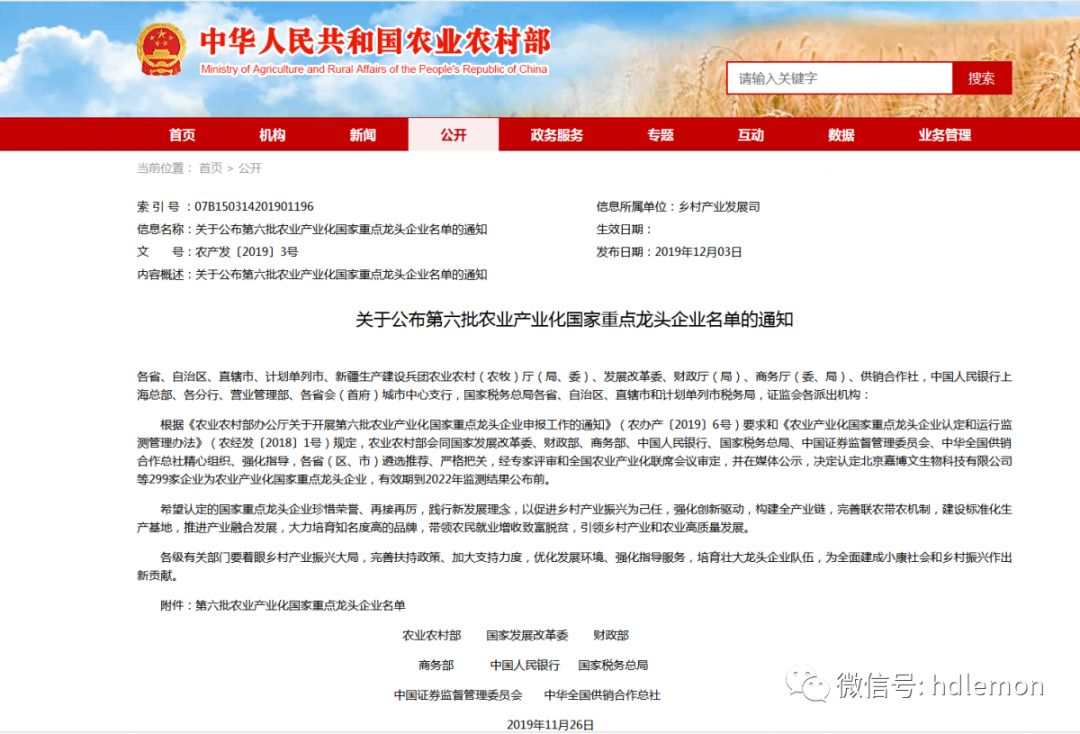
Task: Click the 生效日期 label
Action: [623, 229]
